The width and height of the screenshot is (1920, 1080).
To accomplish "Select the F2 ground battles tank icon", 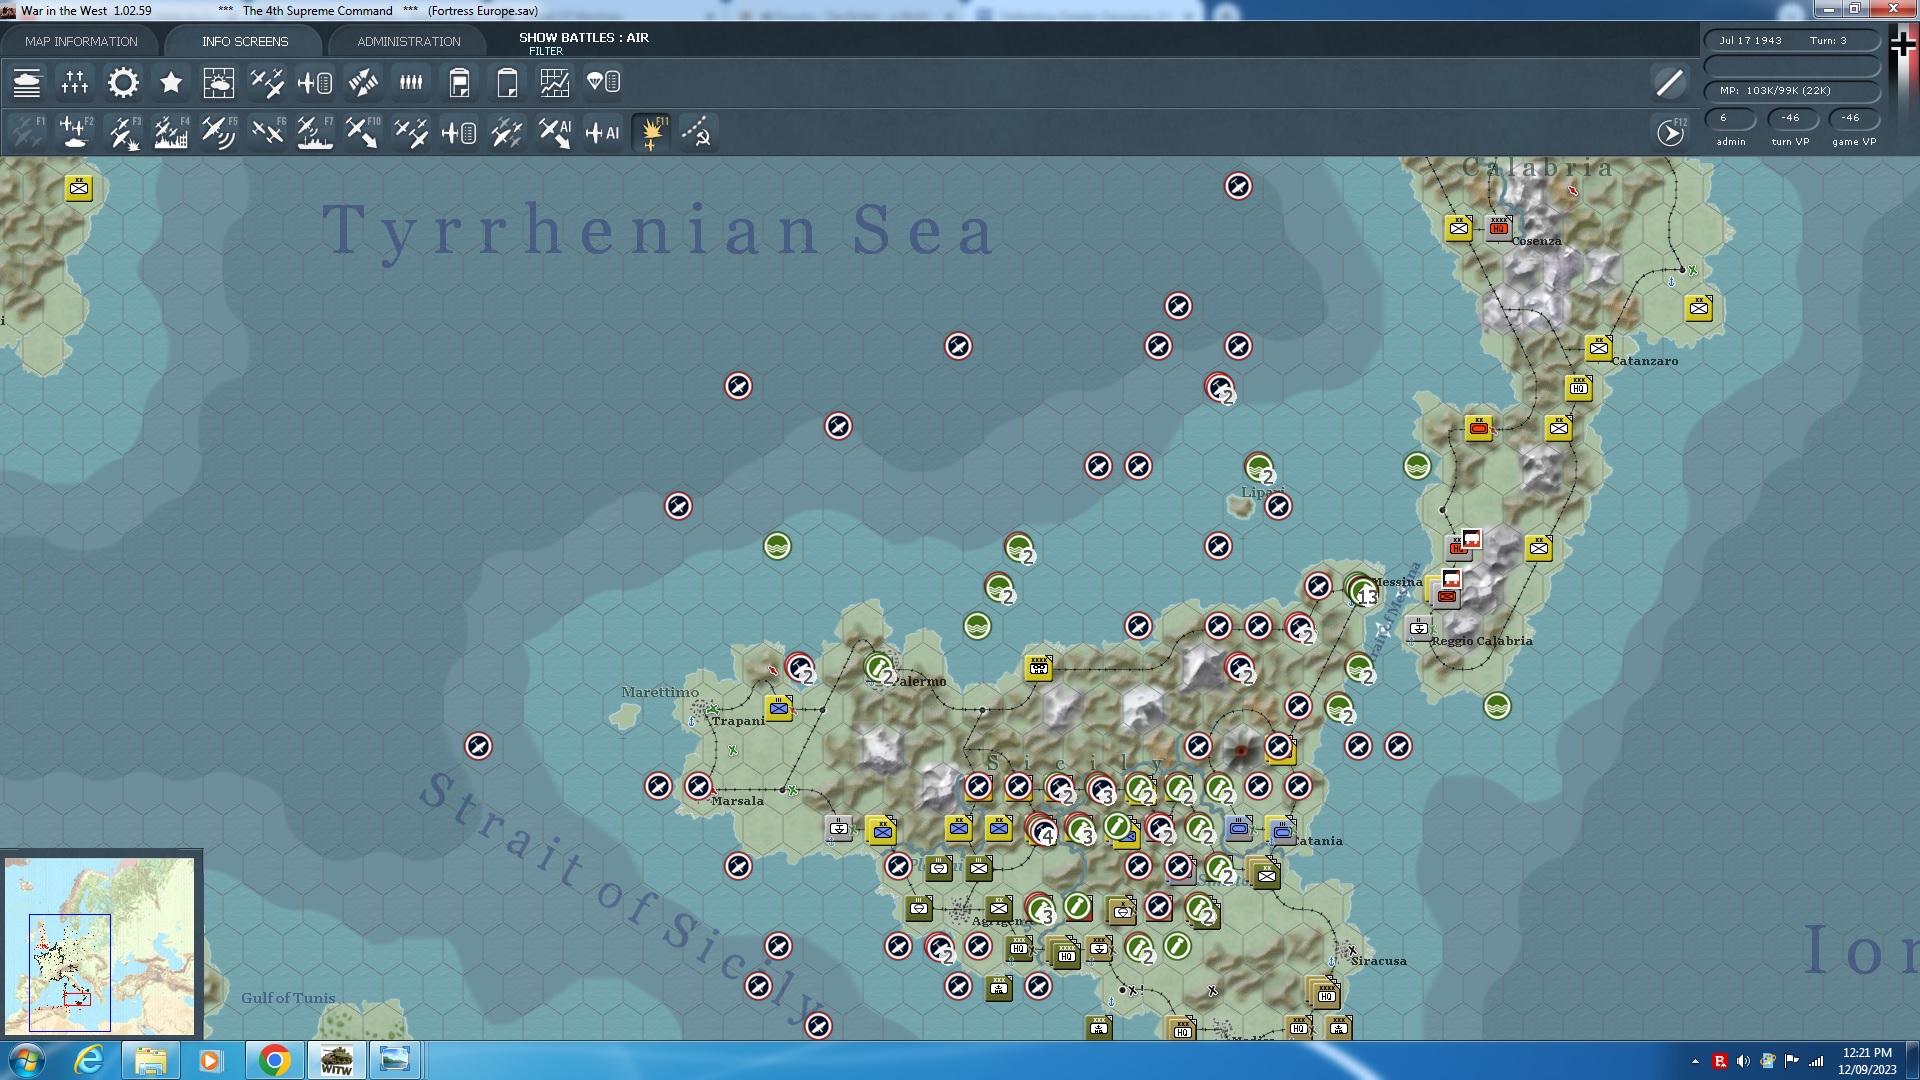I will pos(74,131).
